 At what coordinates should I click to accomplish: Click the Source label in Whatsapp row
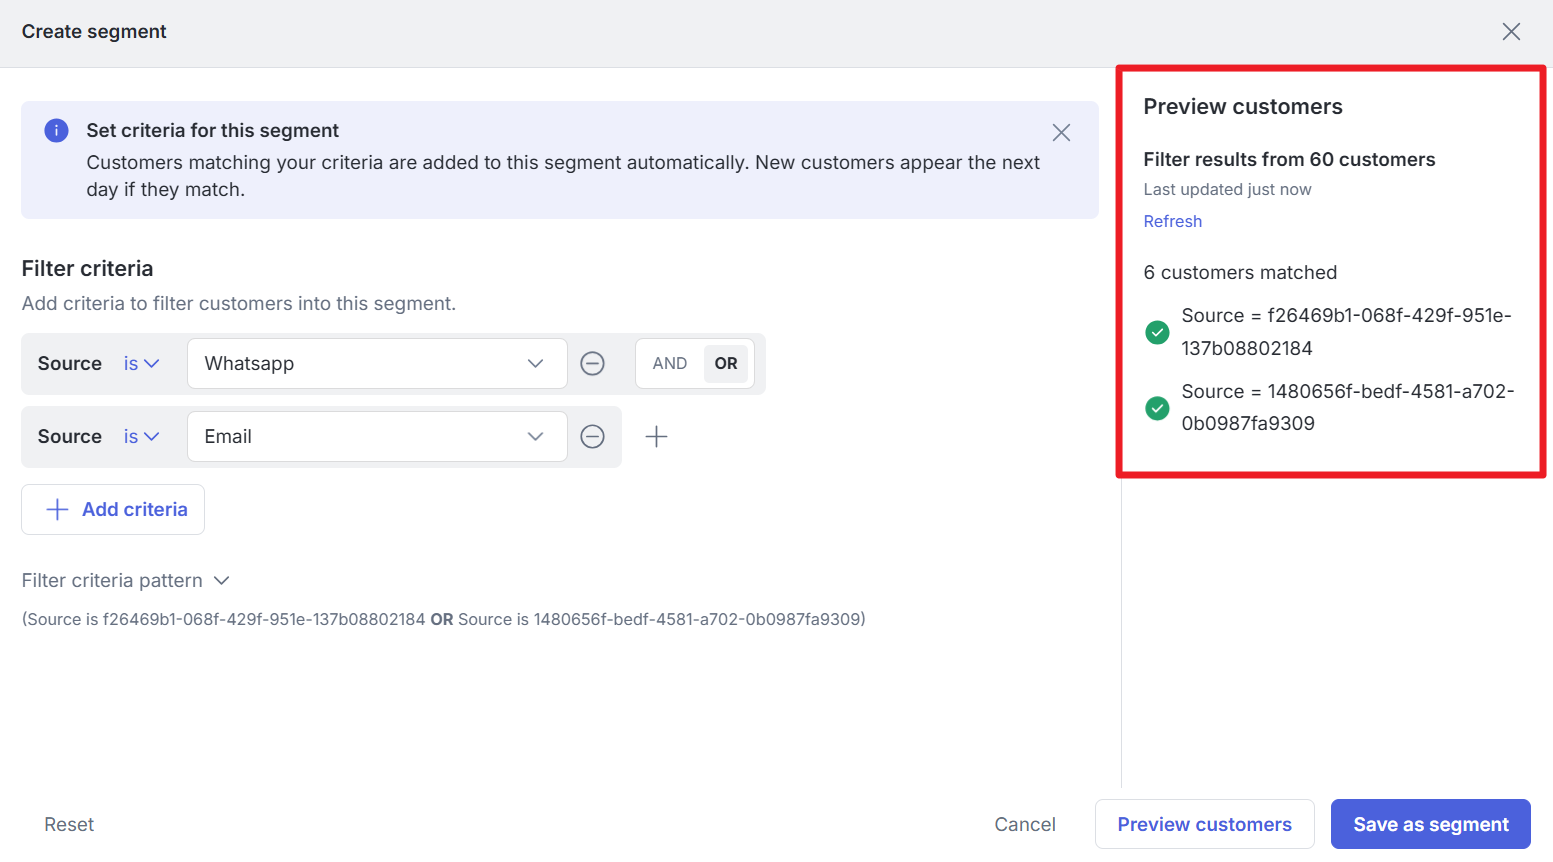70,364
